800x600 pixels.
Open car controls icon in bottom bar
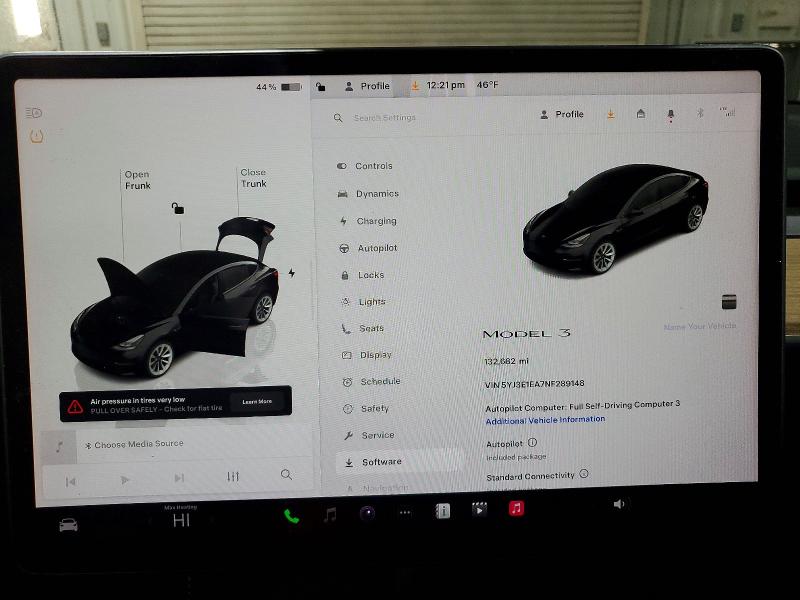[68, 524]
